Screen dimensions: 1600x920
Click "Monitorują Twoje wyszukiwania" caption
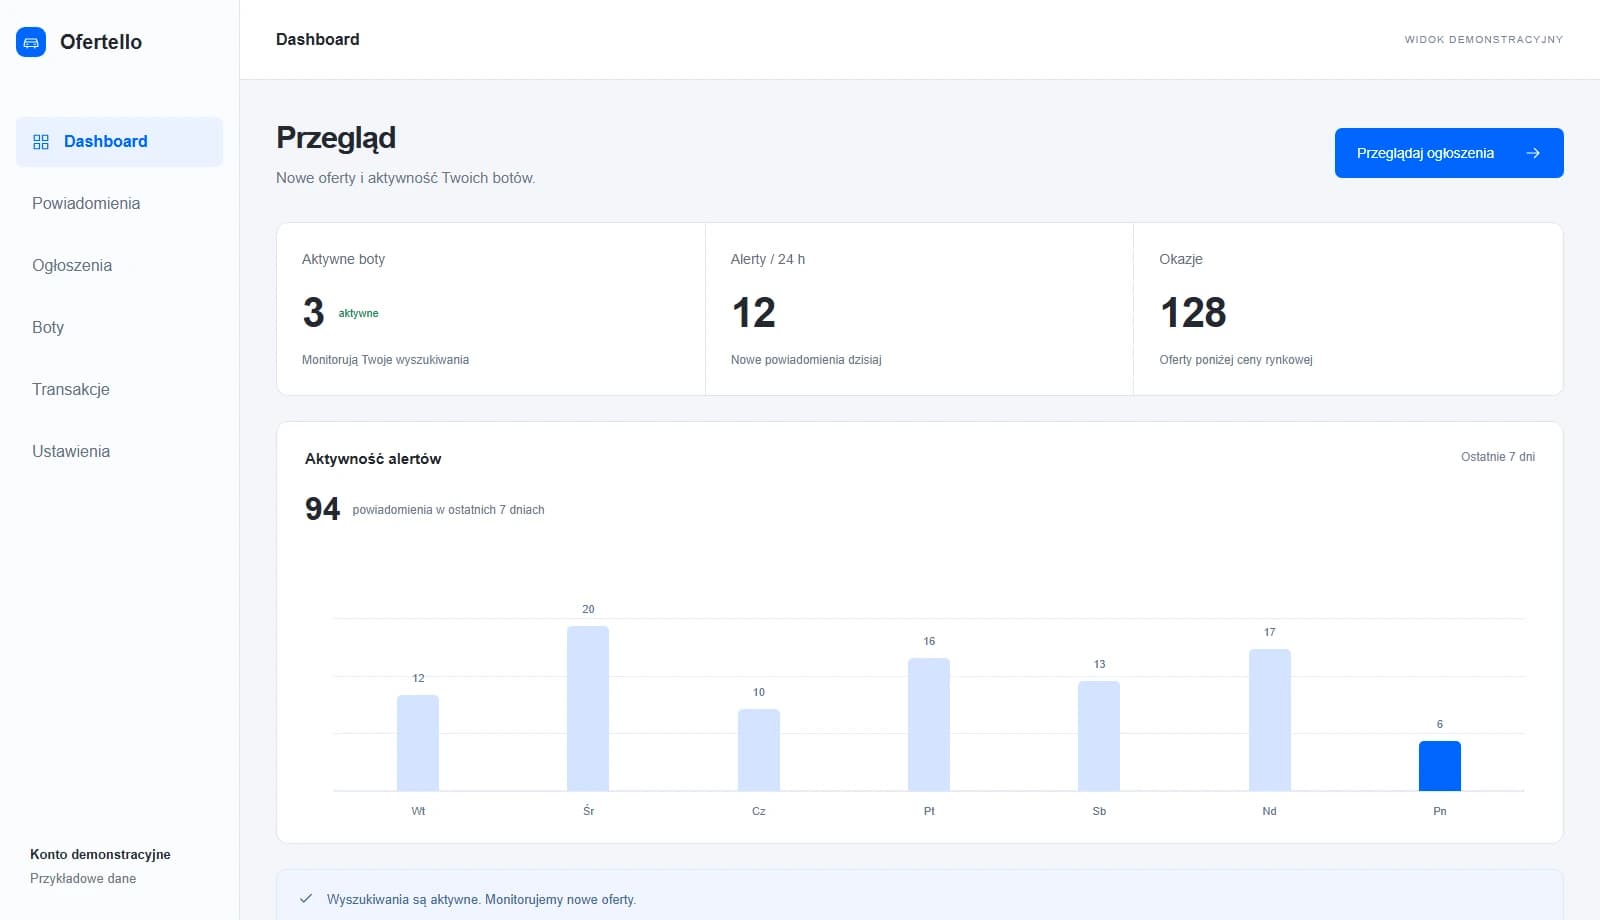pos(385,360)
